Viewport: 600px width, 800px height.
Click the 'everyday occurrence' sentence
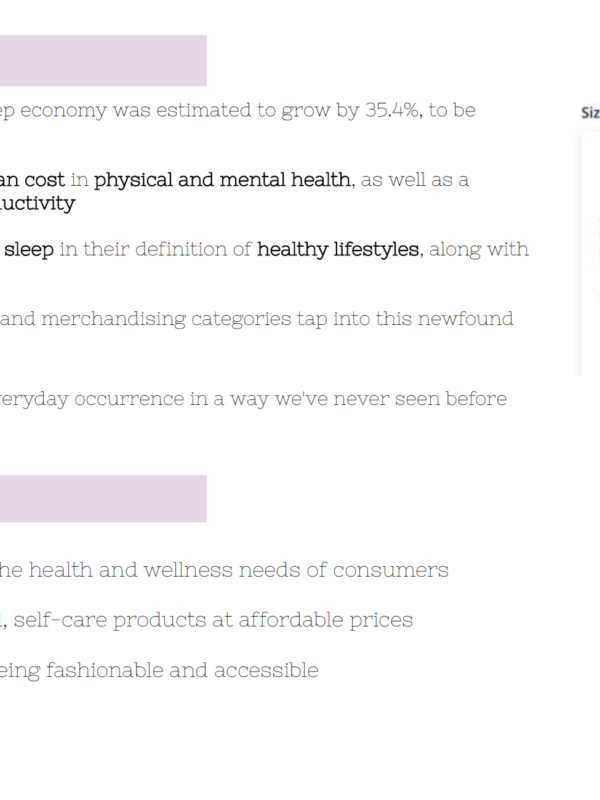pos(254,399)
